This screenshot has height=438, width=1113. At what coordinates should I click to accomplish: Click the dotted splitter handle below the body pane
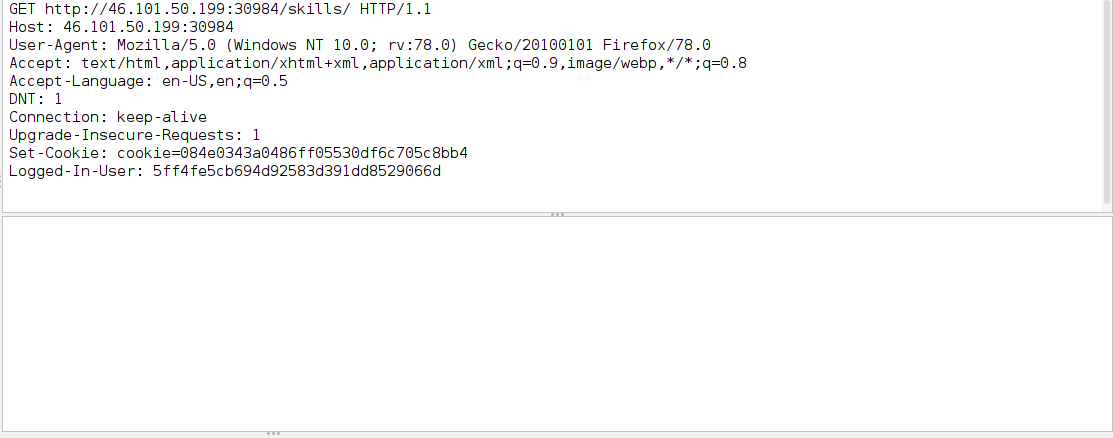coord(273,433)
